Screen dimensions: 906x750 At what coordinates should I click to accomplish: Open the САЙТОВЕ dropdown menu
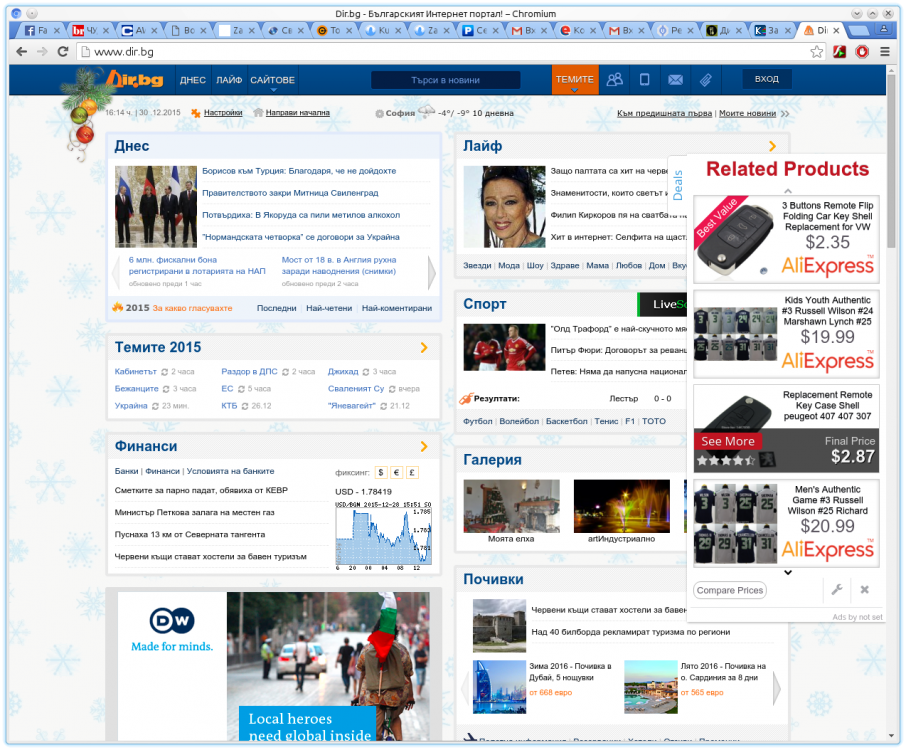[273, 80]
